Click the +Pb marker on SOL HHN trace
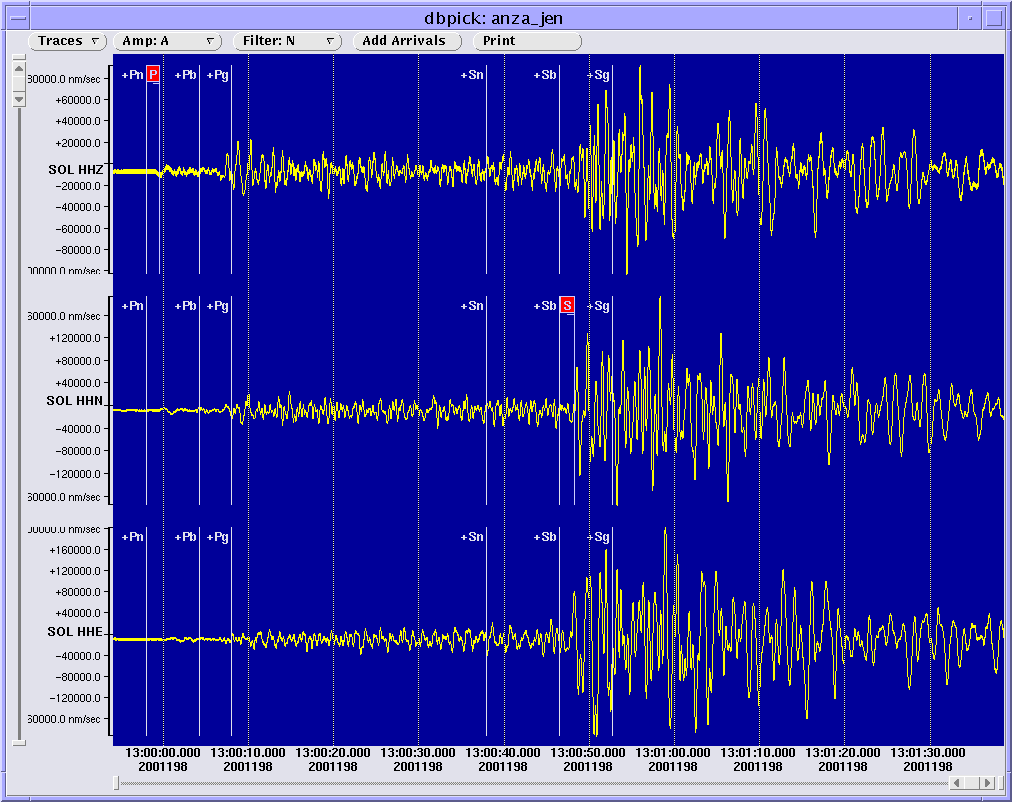This screenshot has width=1012, height=802. pyautogui.click(x=186, y=306)
